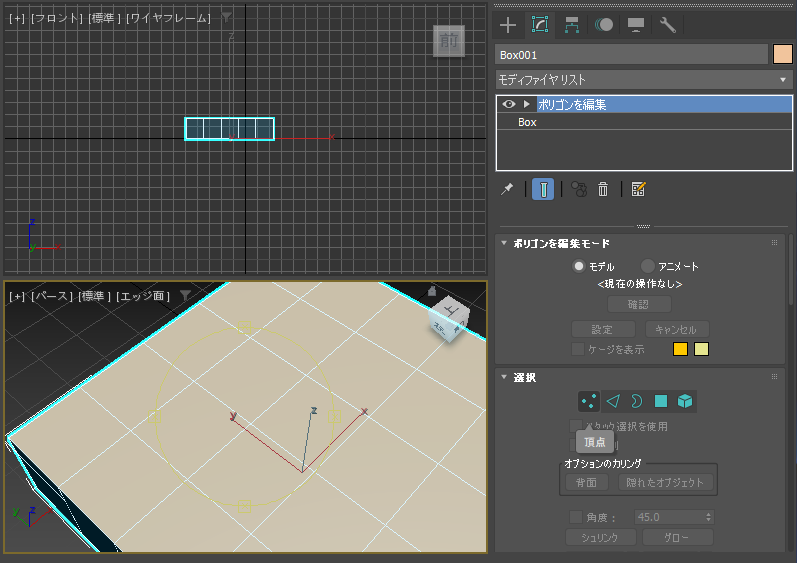Click the 角度 value field 45.0
Viewport: 797px width, 563px height.
[x=669, y=517]
